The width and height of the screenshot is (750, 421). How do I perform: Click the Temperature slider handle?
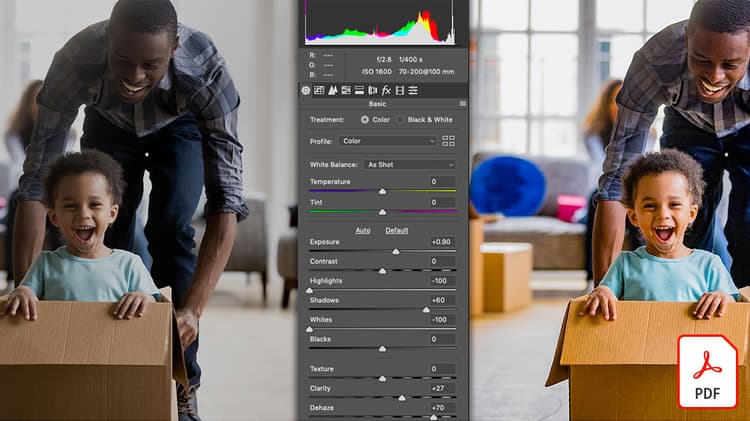382,191
